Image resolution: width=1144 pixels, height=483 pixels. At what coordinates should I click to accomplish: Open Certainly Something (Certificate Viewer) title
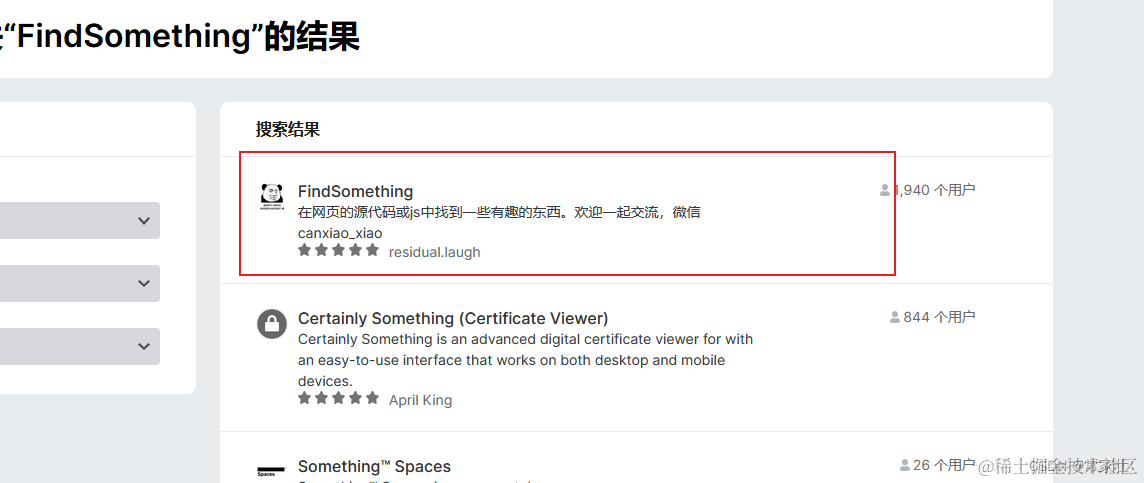(453, 319)
